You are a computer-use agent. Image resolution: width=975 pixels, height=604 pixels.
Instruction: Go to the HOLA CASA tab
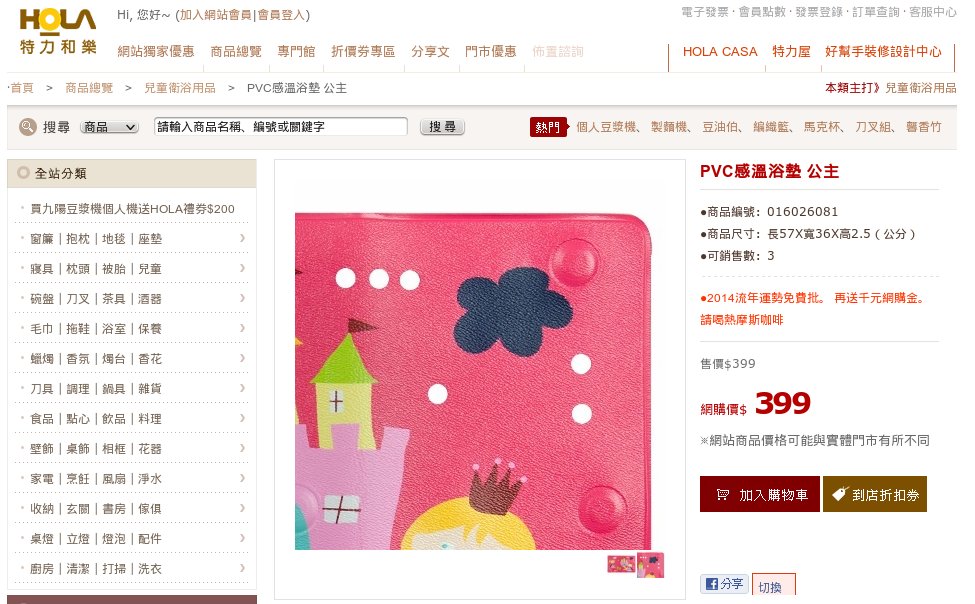pyautogui.click(x=720, y=52)
